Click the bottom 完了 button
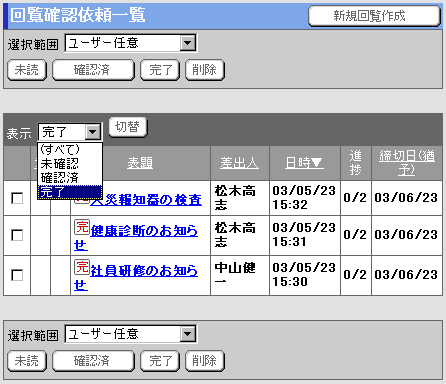This screenshot has width=446, height=384. [x=160, y=361]
